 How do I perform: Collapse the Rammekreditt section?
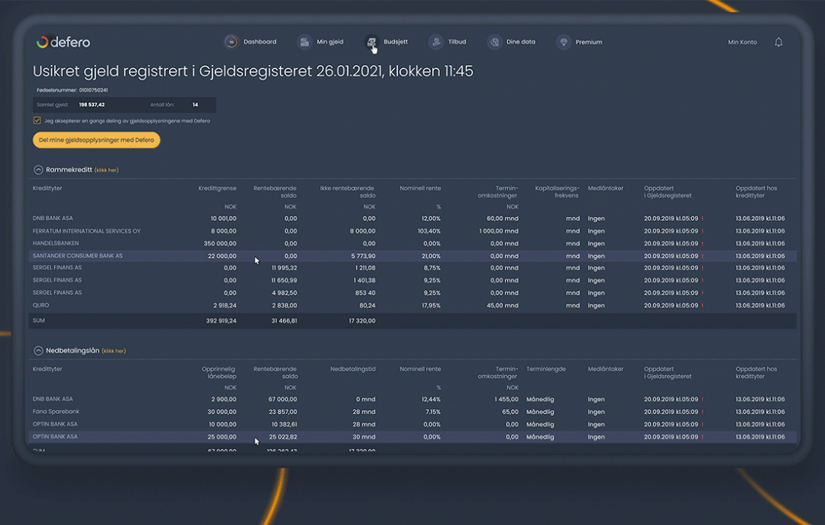point(38,170)
